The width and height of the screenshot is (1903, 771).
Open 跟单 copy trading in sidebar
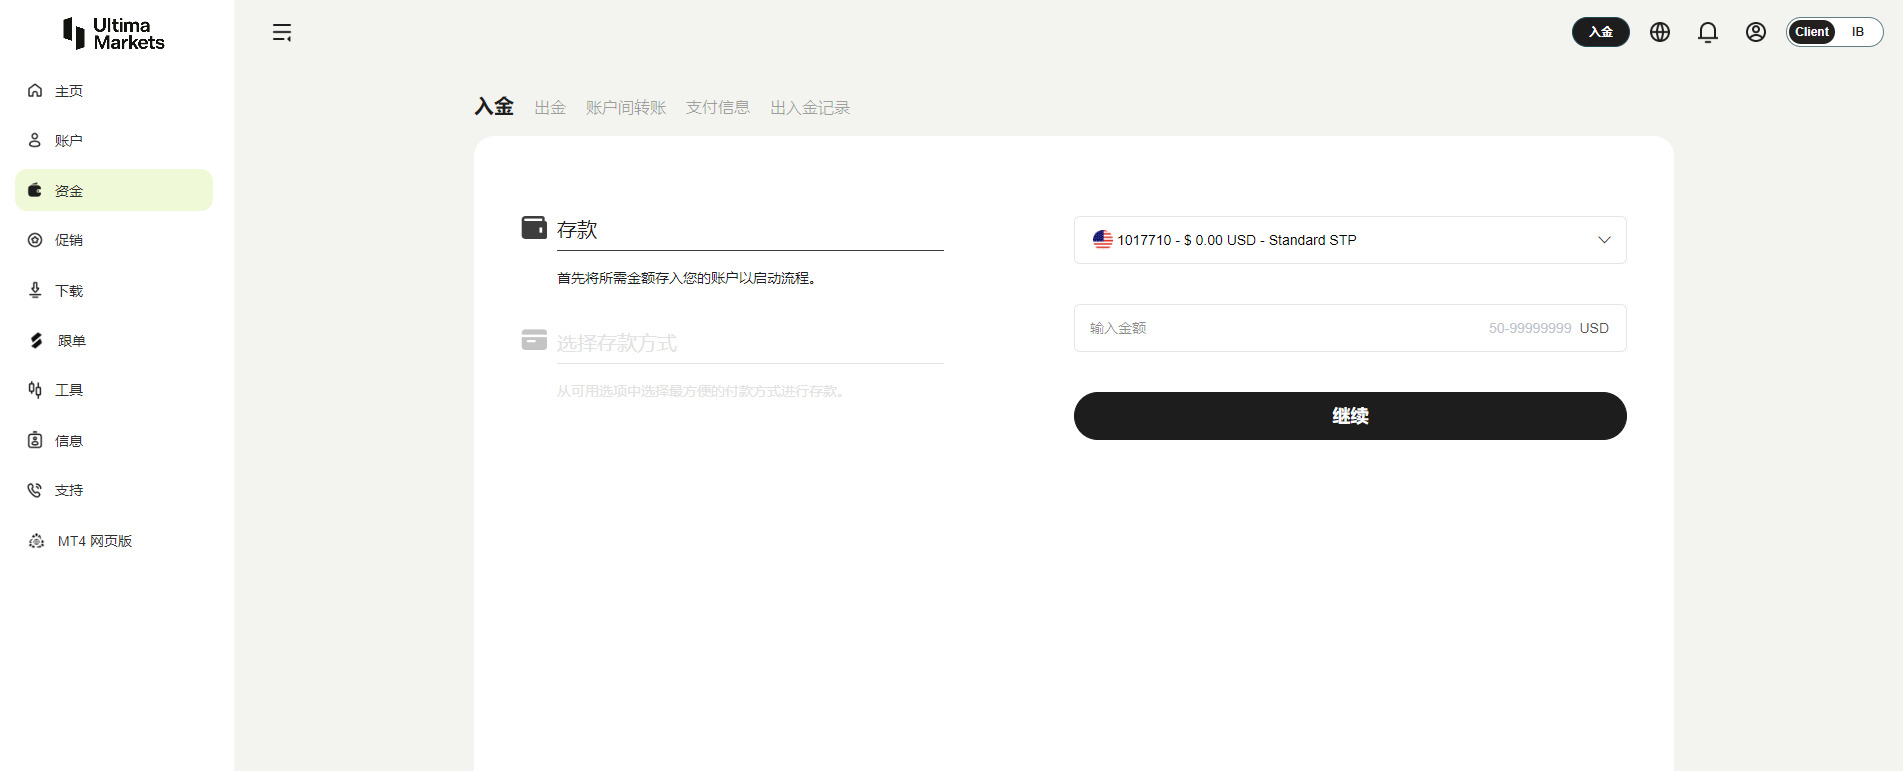point(71,341)
